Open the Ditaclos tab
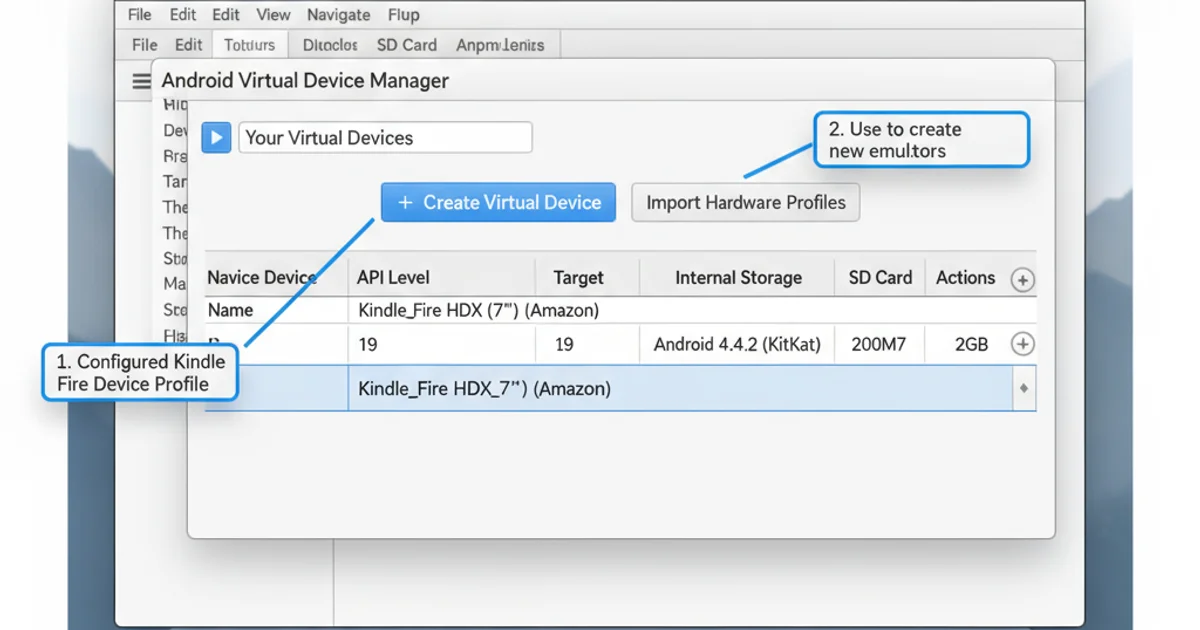1200x630 pixels. tap(328, 44)
